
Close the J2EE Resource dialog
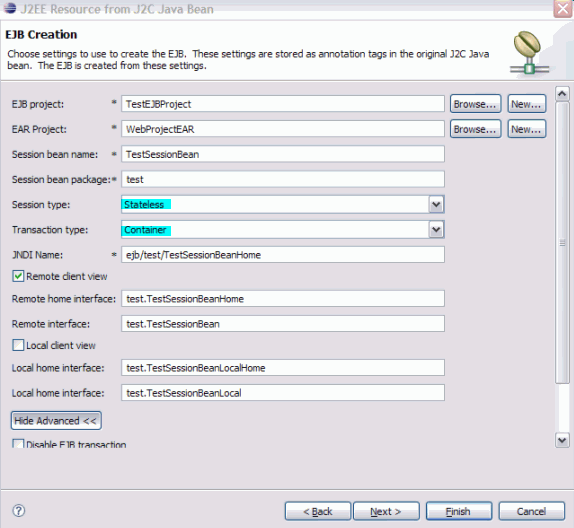(x=563, y=8)
